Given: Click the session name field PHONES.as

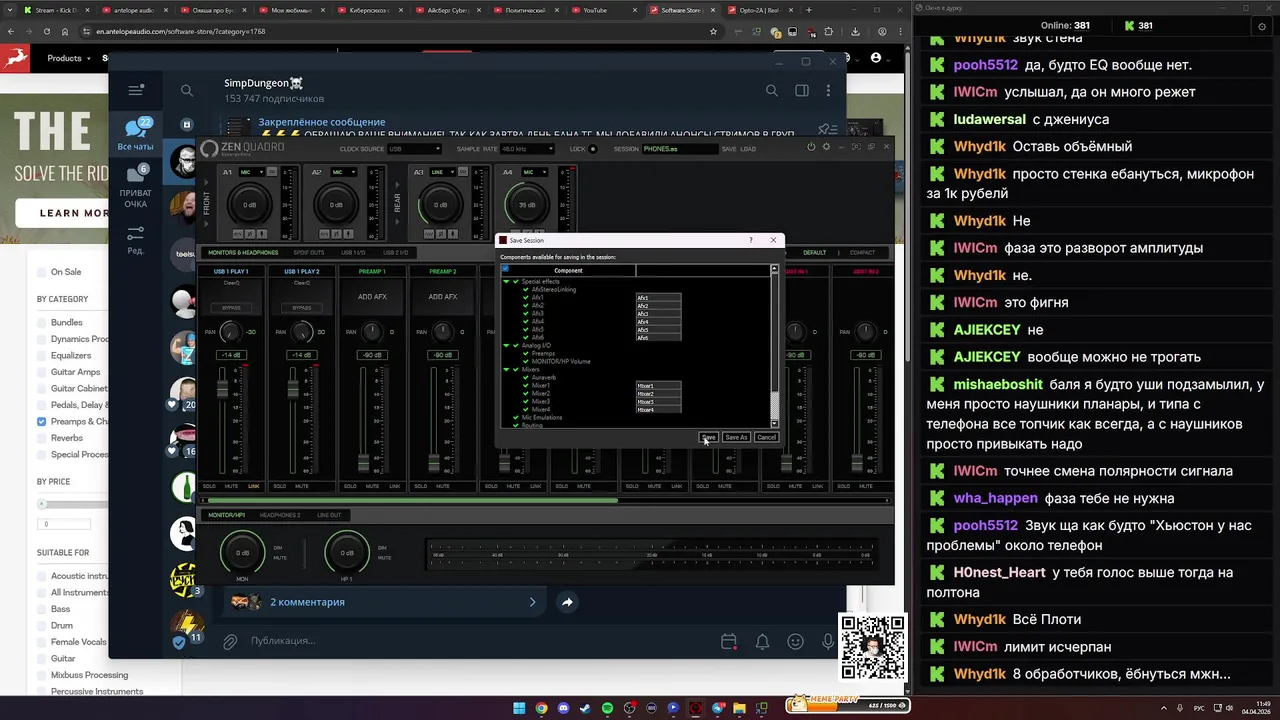Looking at the screenshot, I should point(679,149).
